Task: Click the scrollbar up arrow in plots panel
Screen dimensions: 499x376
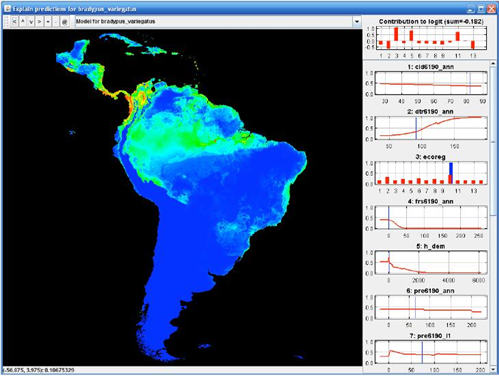Action: [x=493, y=63]
